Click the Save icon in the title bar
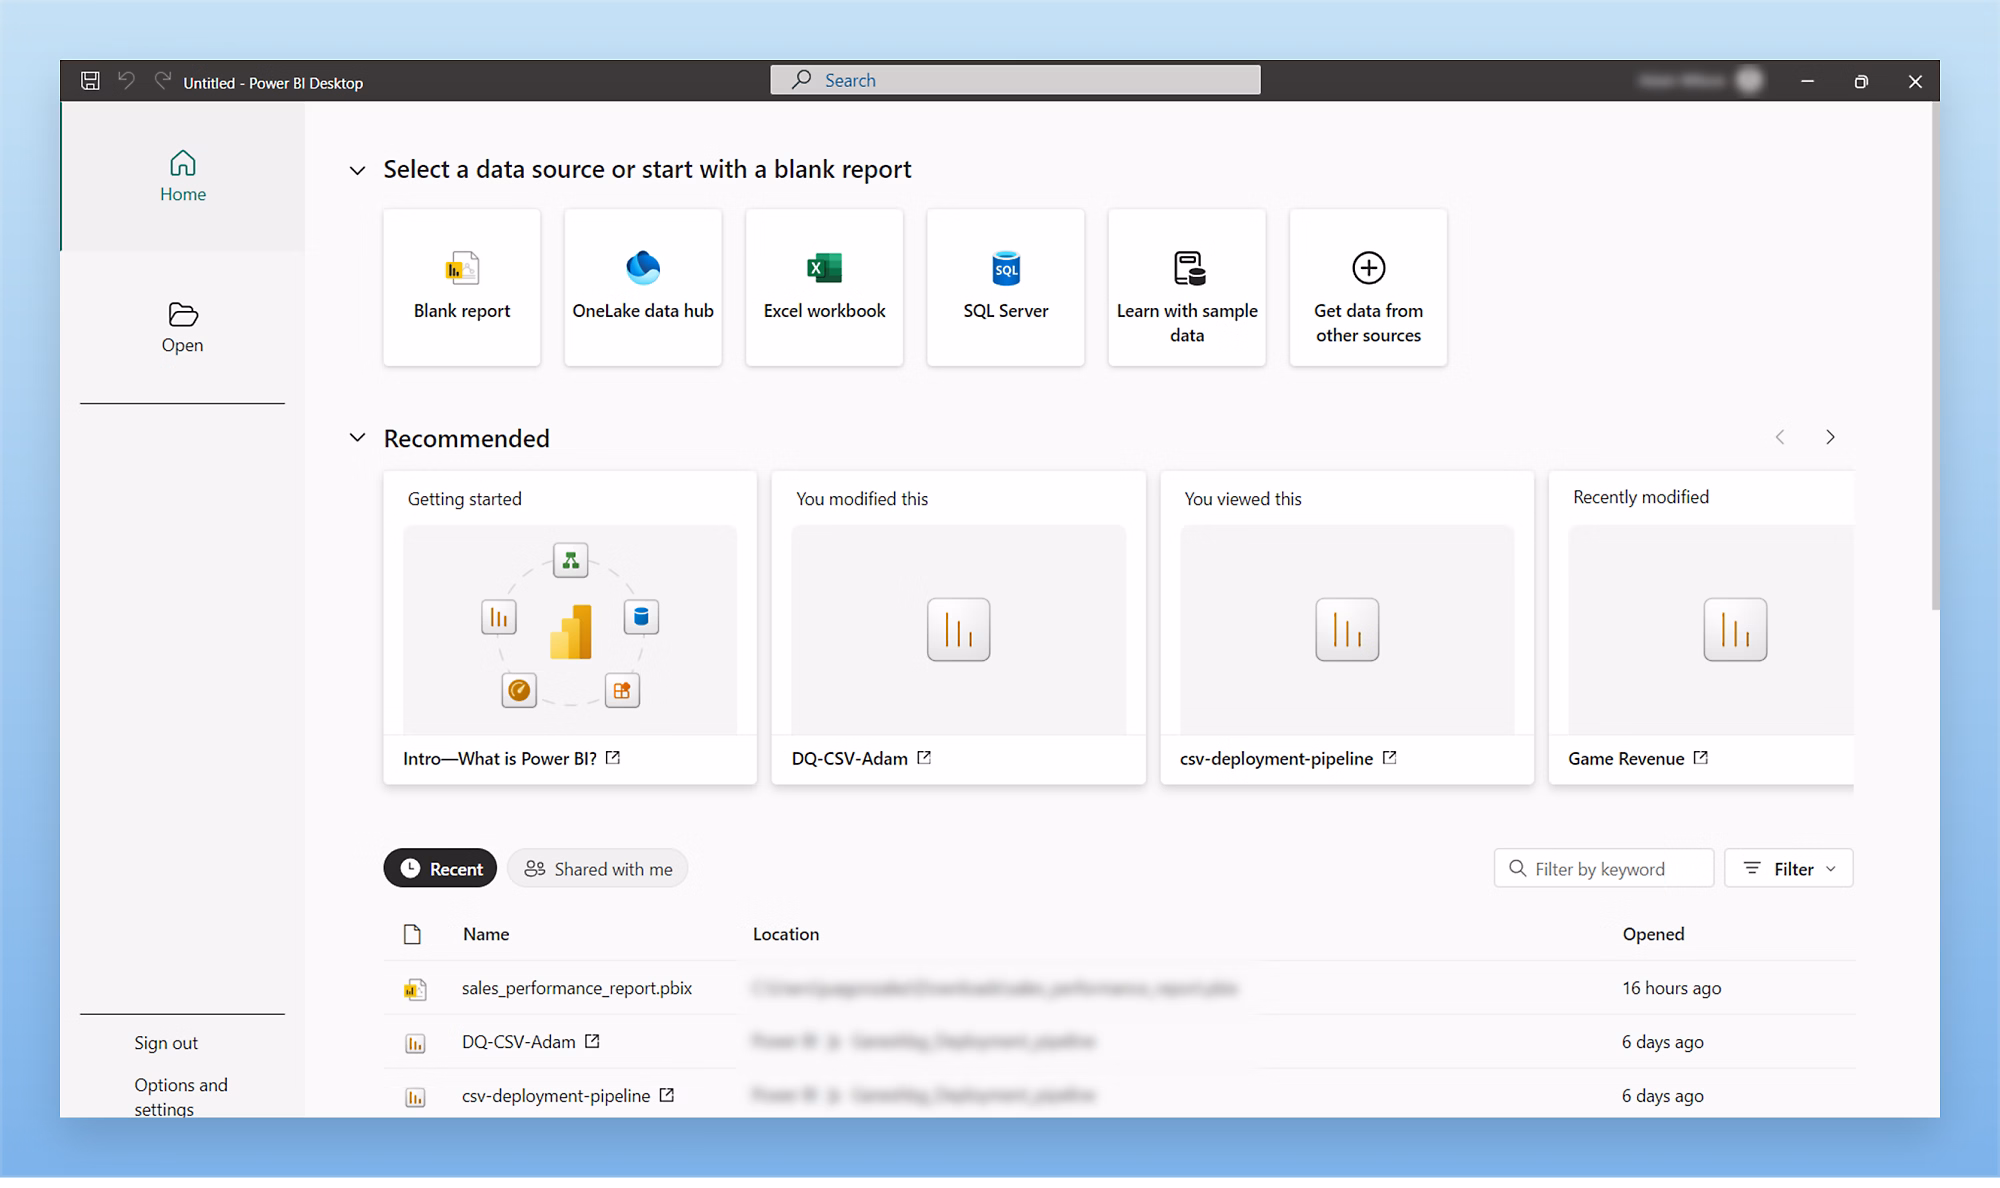2000x1188 pixels. 89,80
